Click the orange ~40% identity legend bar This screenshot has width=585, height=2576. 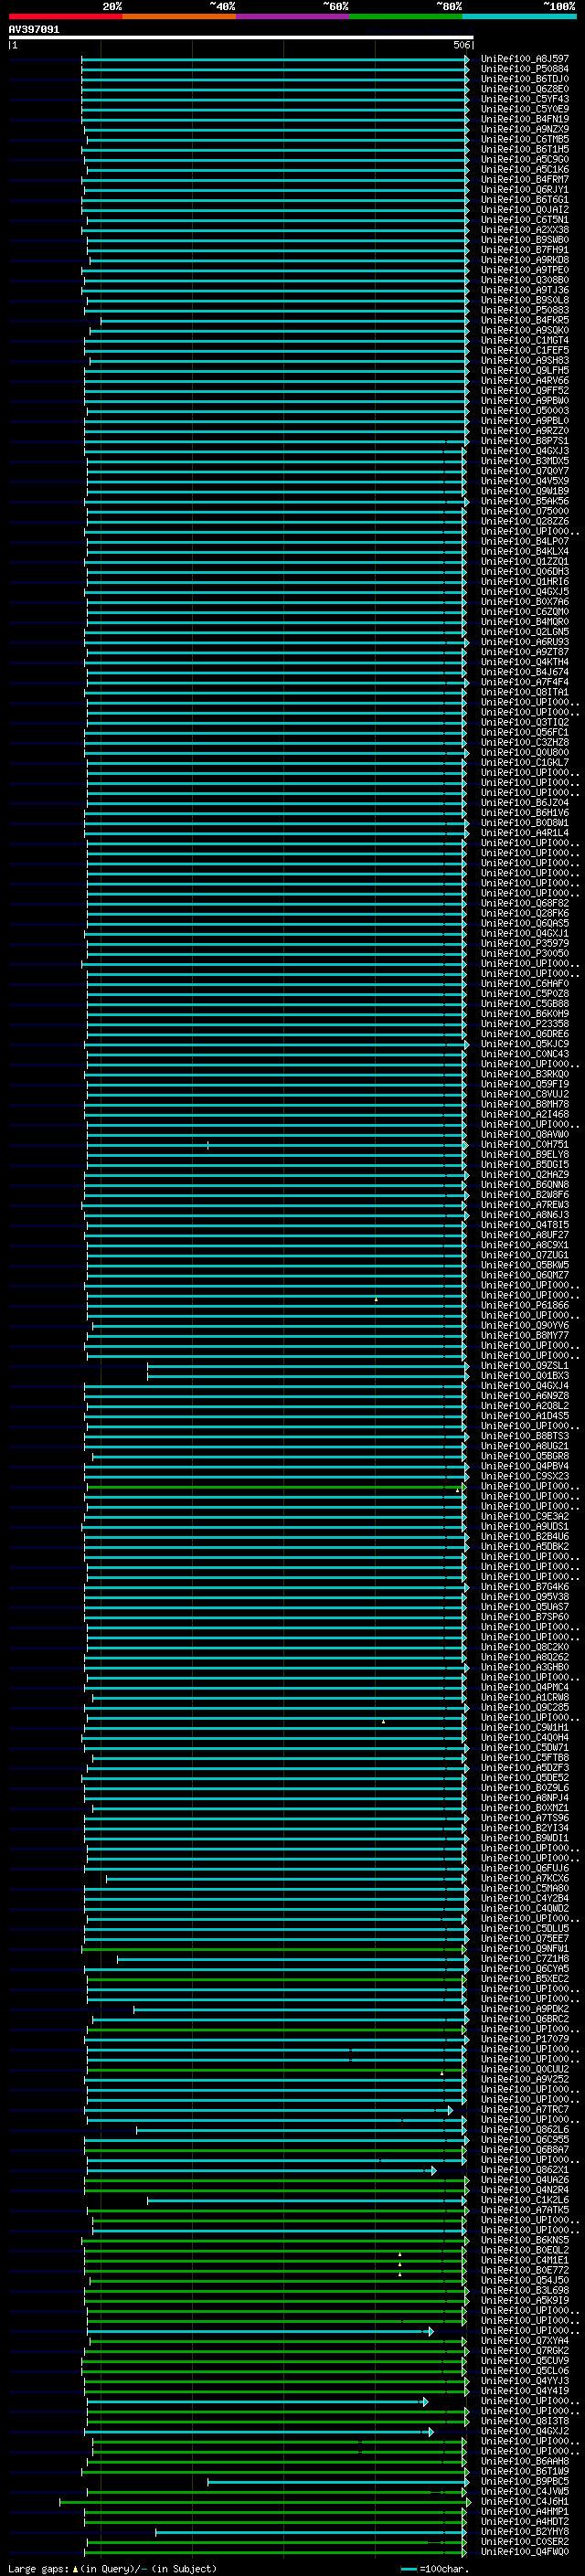179,16
